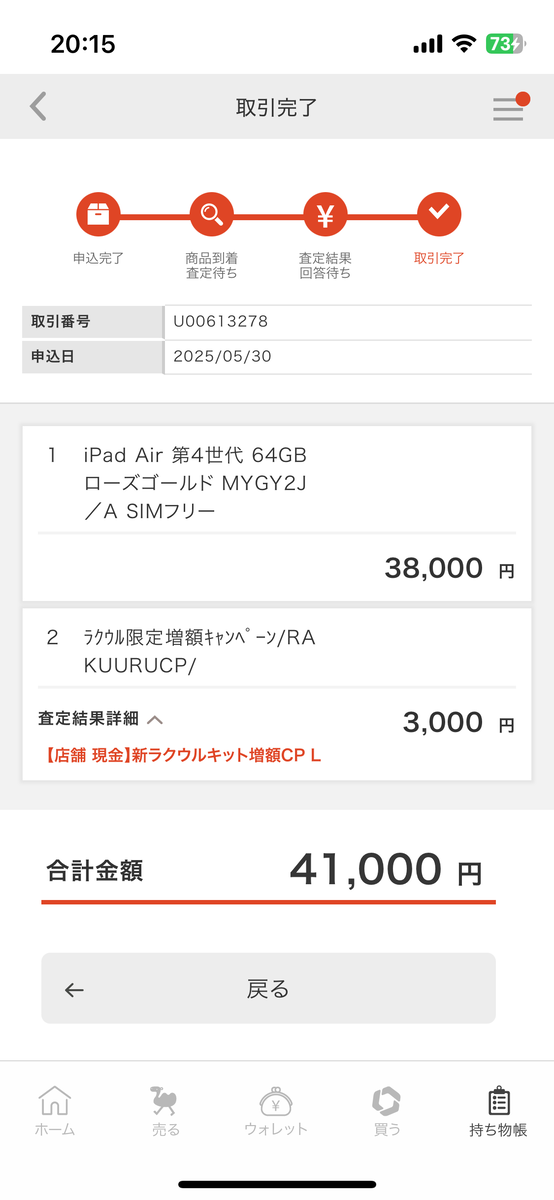Screen dimensions: 554x1200
Task: Open the ウォレット purse tab
Action: pos(276,1112)
